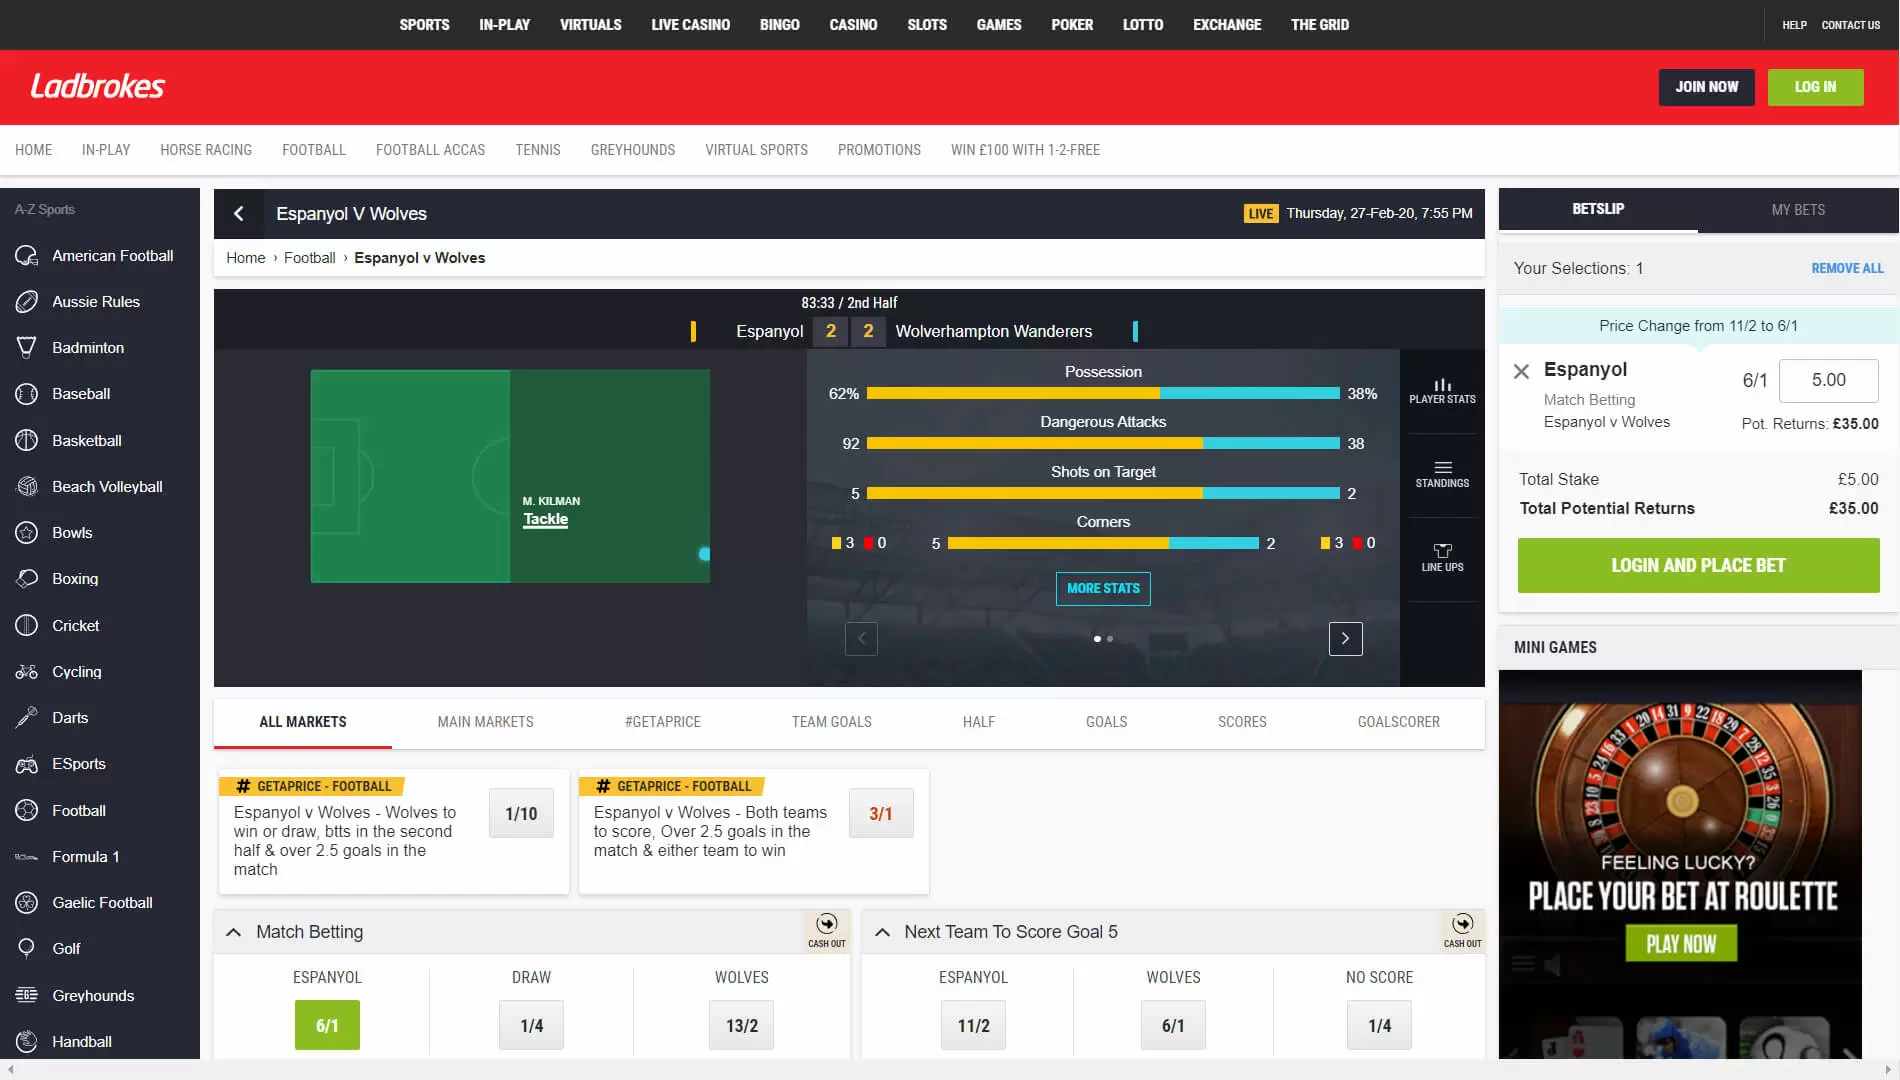The height and width of the screenshot is (1080, 1900).
Task: Click Login and Place Bet button
Action: [1698, 565]
